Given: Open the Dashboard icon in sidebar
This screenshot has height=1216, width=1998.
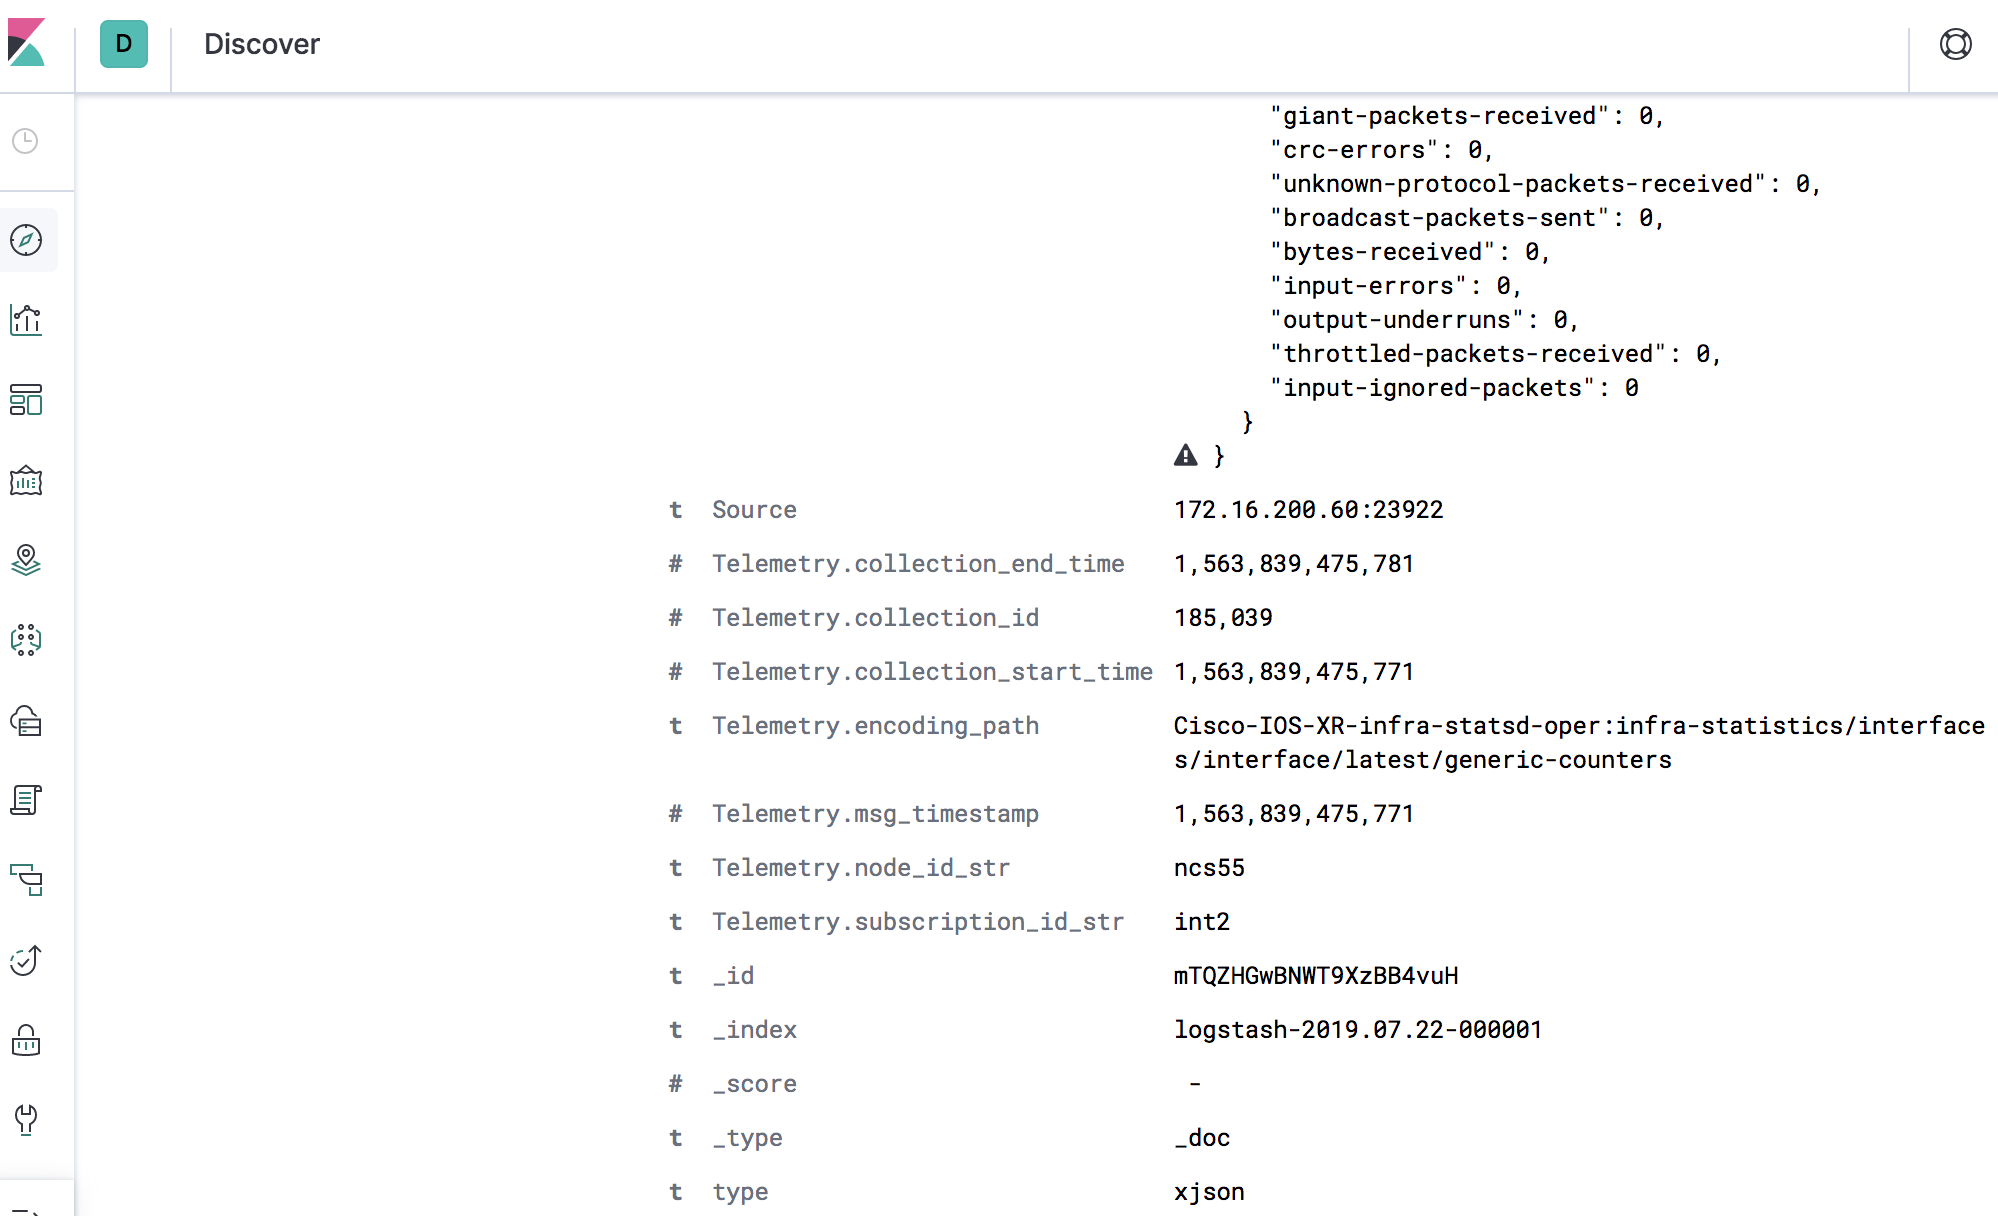Looking at the screenshot, I should tap(26, 400).
